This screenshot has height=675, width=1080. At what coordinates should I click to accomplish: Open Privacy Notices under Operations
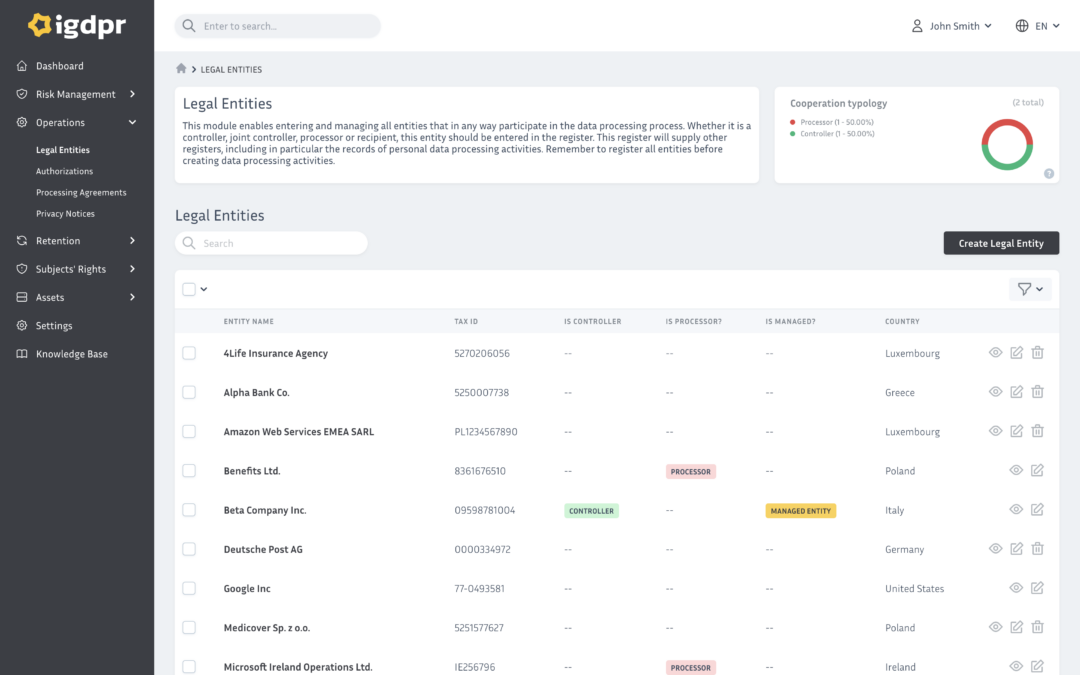point(66,213)
